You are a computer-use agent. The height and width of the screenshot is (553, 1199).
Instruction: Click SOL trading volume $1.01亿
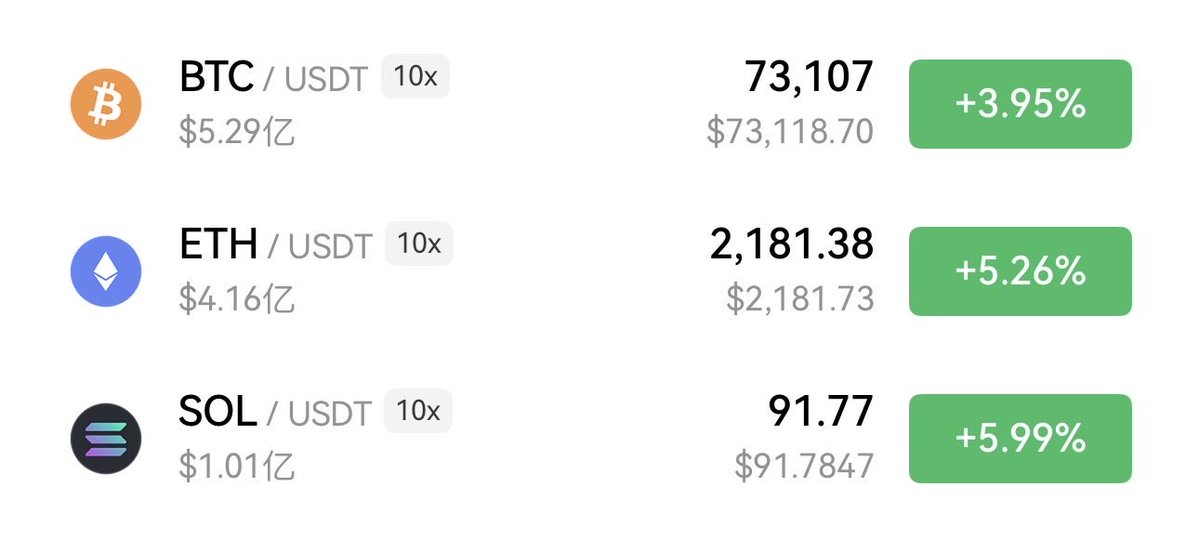(x=237, y=466)
